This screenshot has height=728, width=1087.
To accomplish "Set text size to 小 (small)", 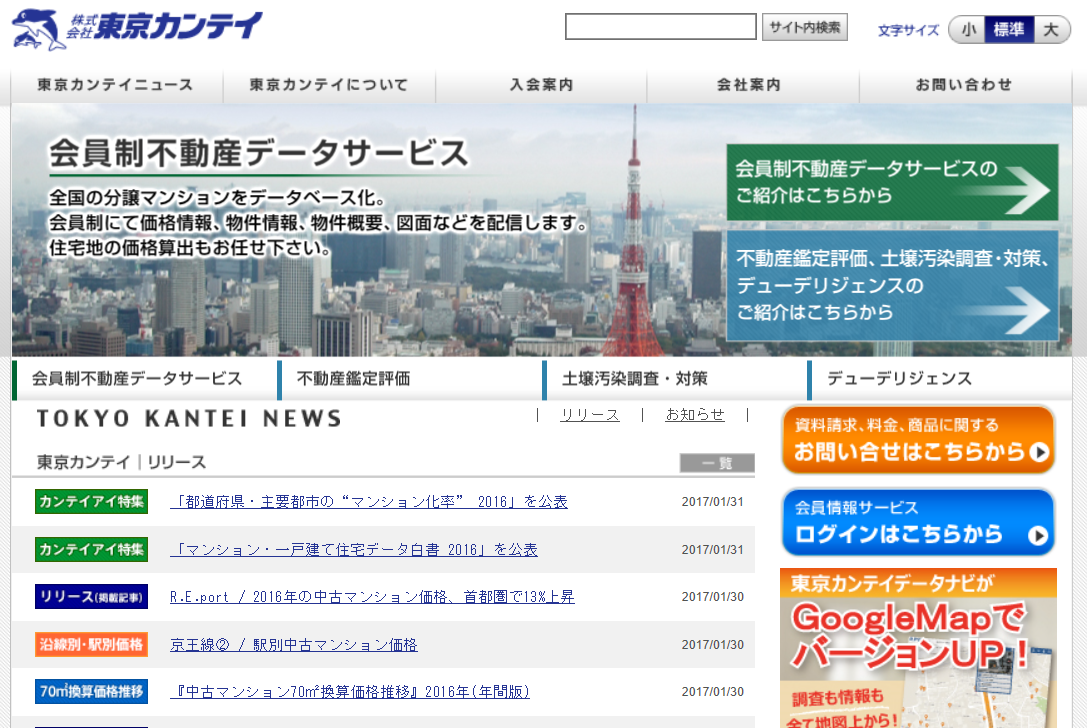I will coord(967,30).
